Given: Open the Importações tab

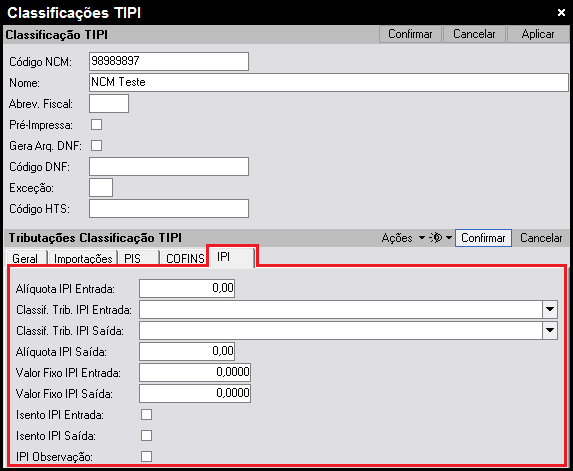Looking at the screenshot, I should click(x=83, y=258).
